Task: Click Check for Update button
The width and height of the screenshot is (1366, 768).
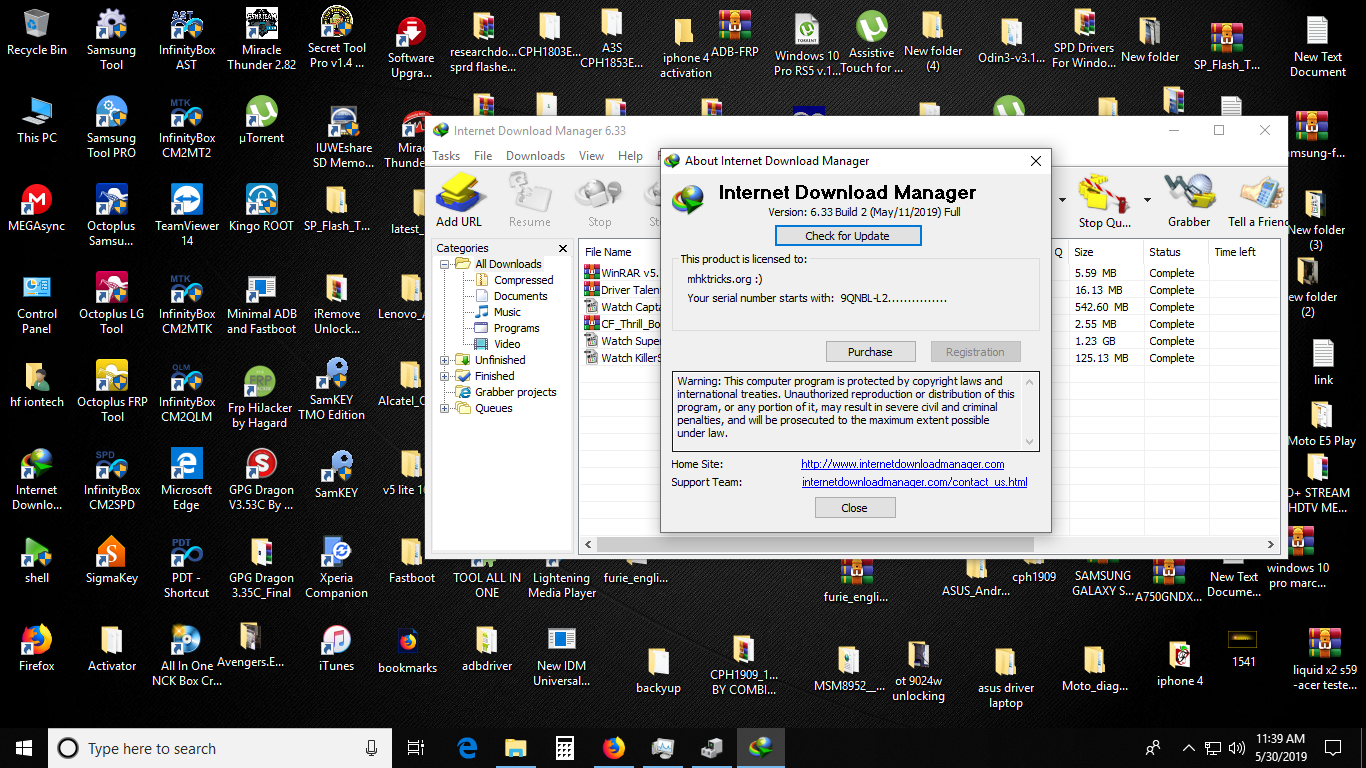Action: pos(848,236)
